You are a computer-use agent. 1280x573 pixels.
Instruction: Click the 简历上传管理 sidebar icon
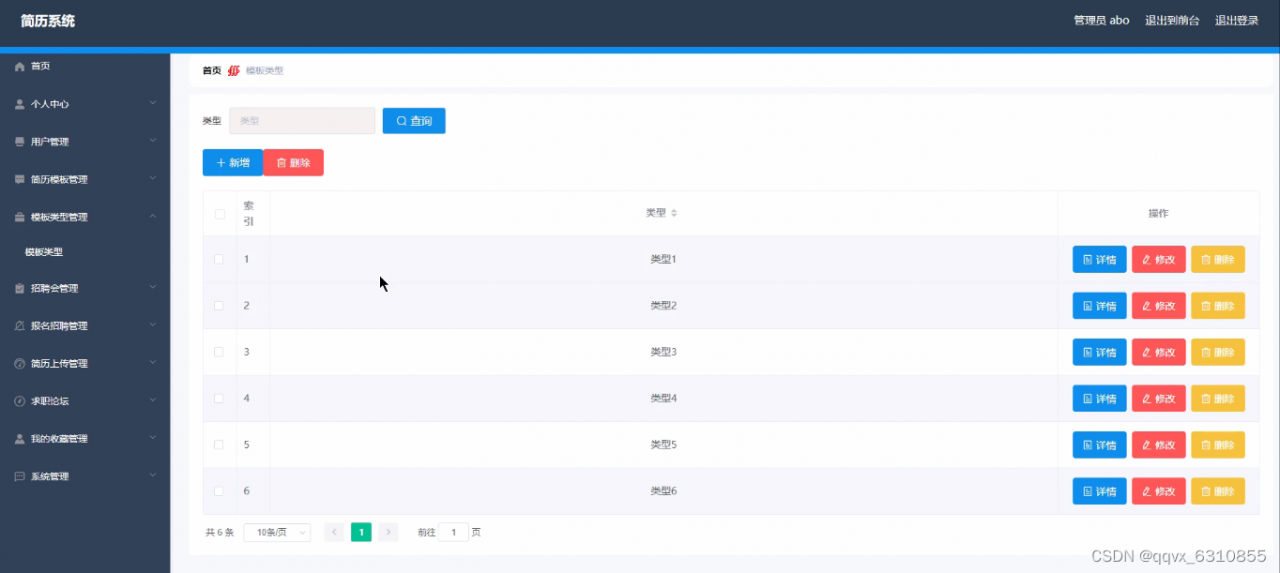pyautogui.click(x=19, y=364)
